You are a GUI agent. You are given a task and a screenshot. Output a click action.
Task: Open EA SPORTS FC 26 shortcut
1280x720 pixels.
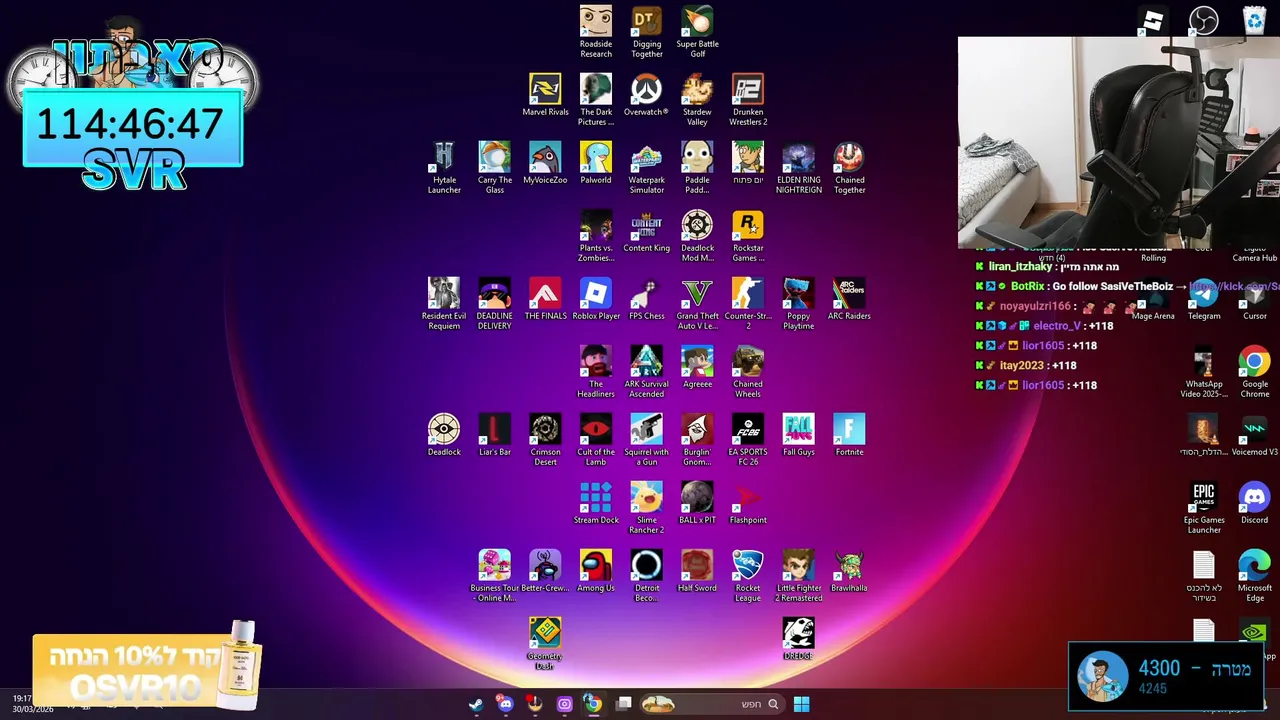coord(748,439)
